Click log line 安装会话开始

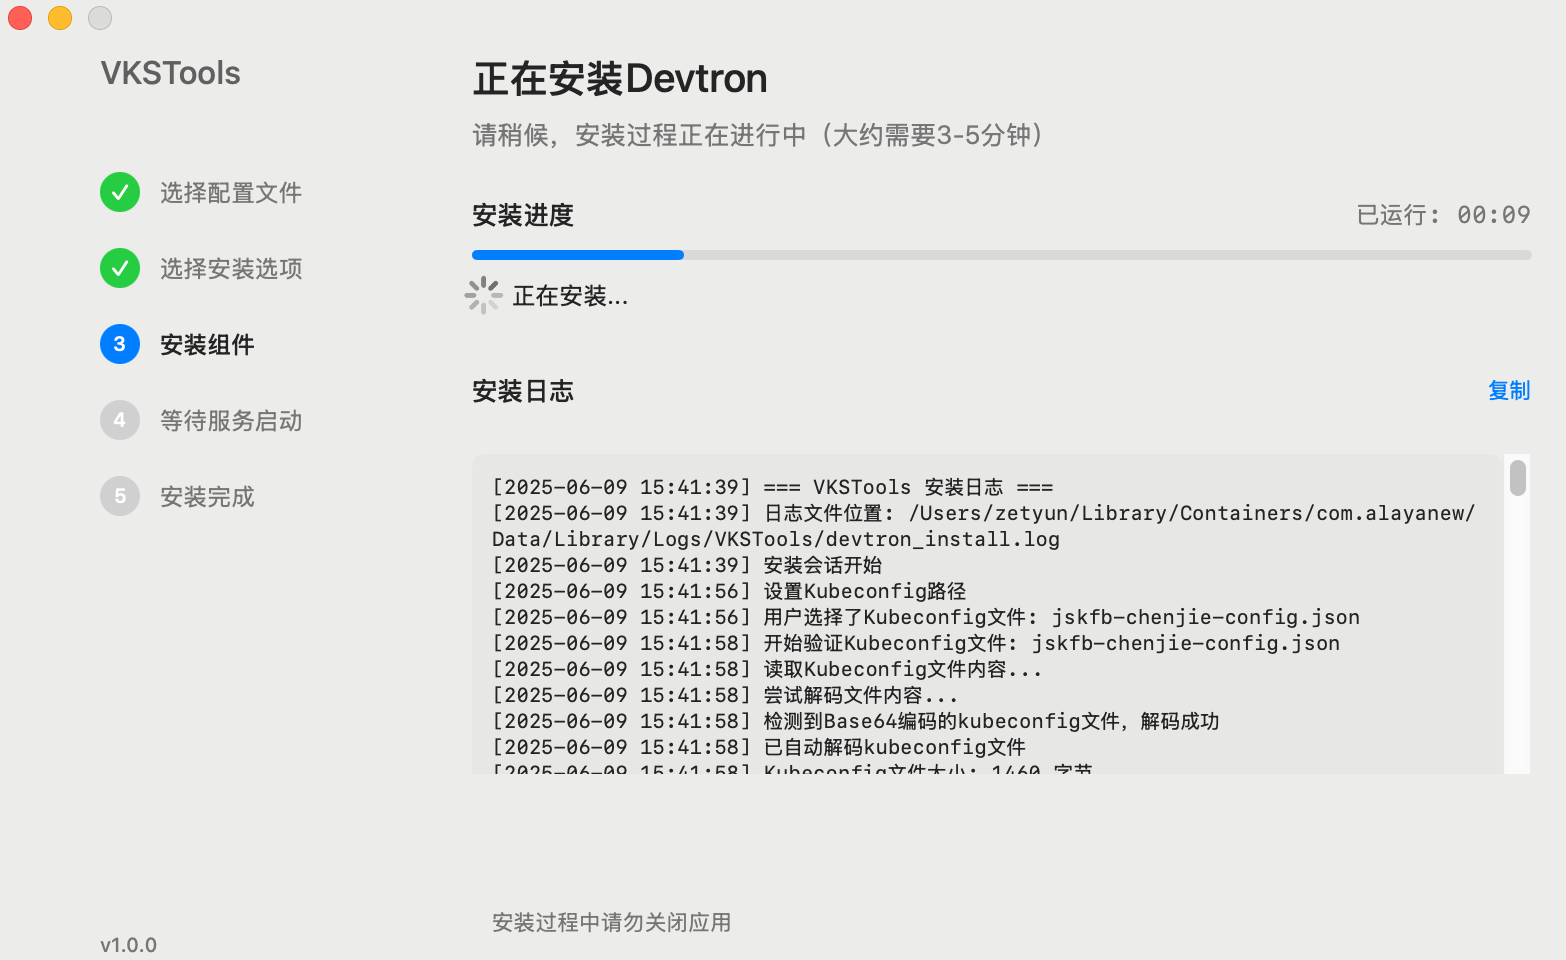coord(687,565)
